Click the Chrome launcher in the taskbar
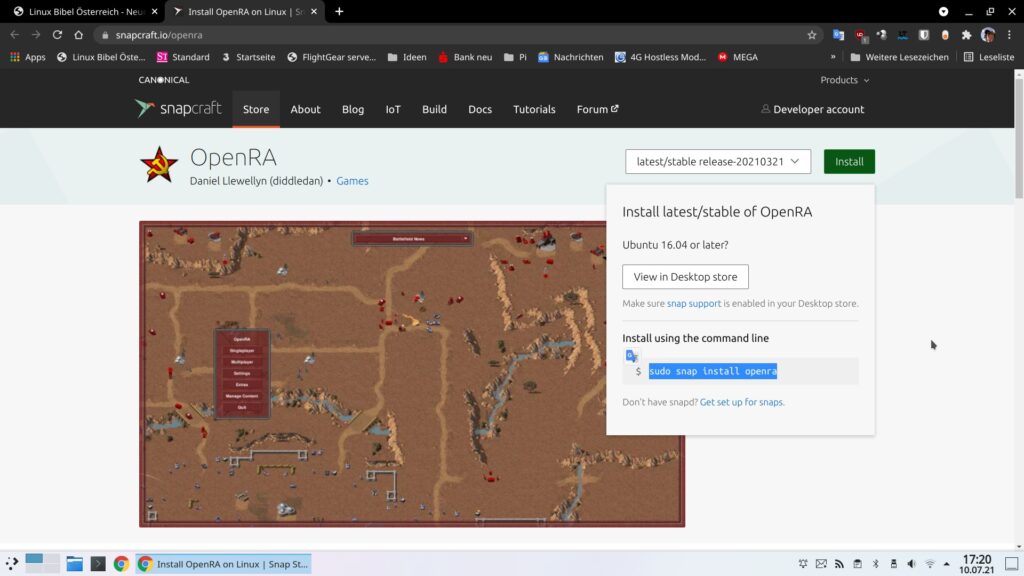 point(121,564)
